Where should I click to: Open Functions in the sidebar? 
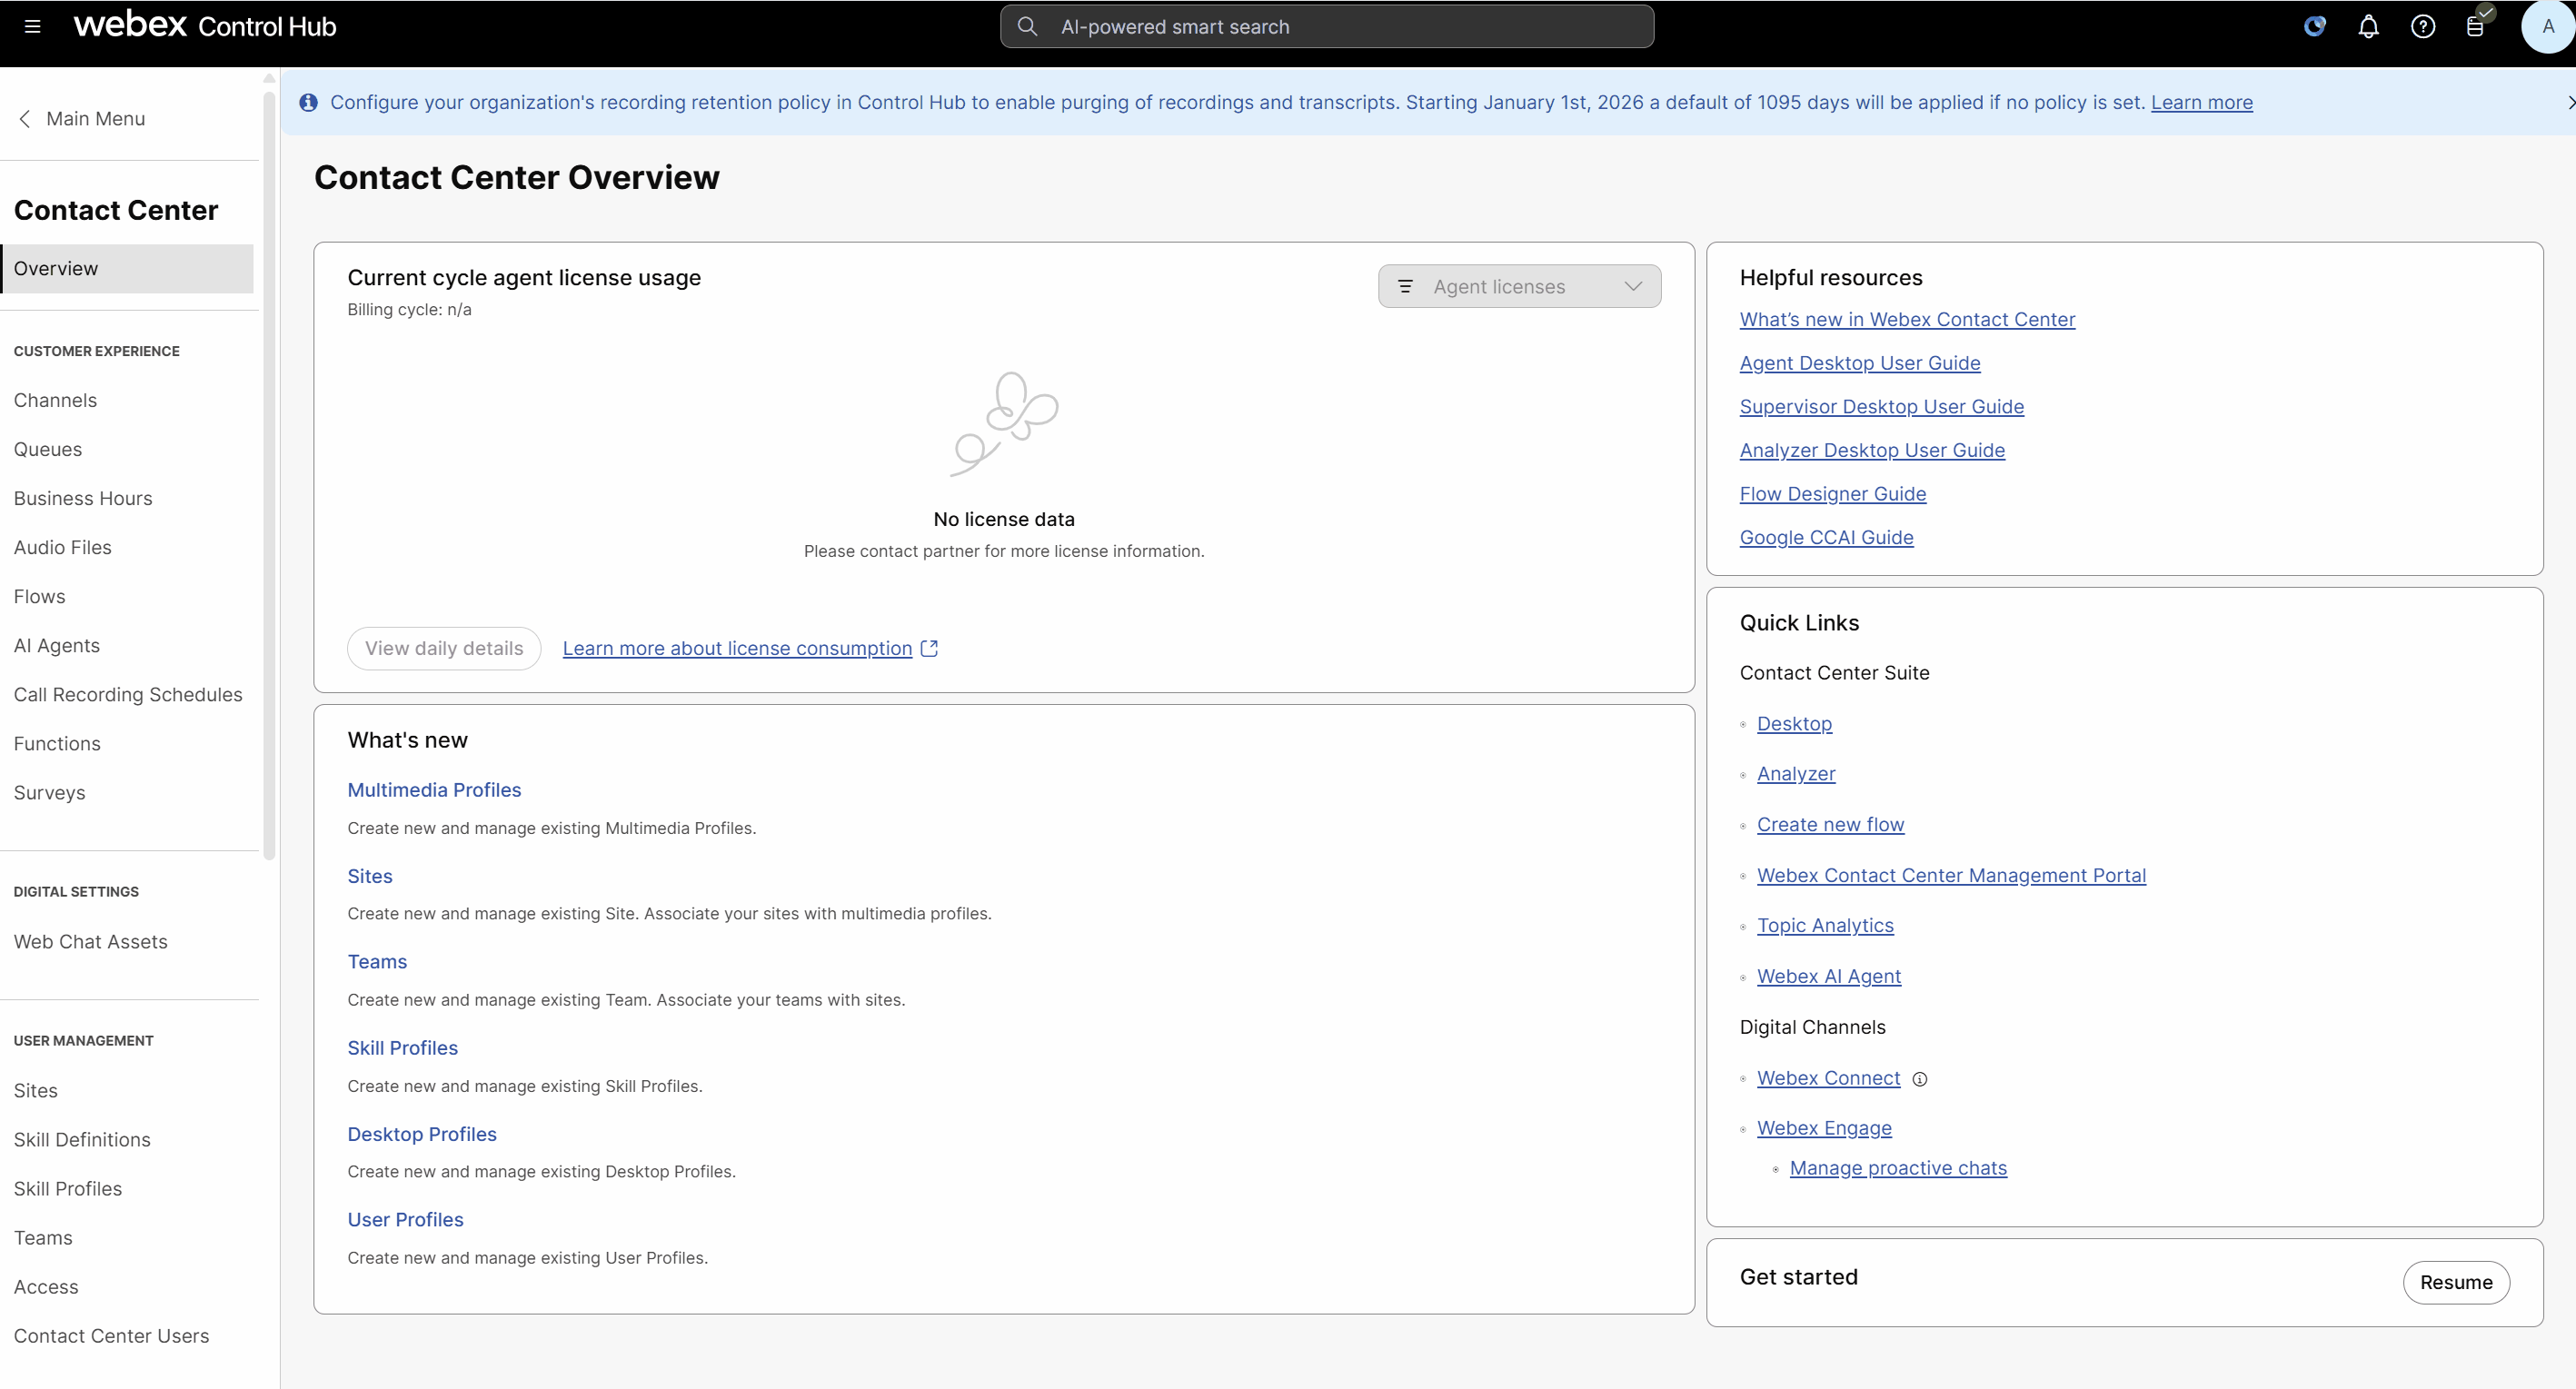57,744
